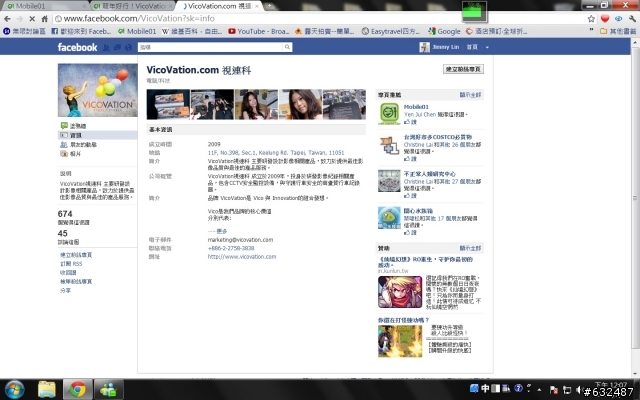Click the Chrome taskbar icon
This screenshot has width=640, height=400.
tap(78, 389)
